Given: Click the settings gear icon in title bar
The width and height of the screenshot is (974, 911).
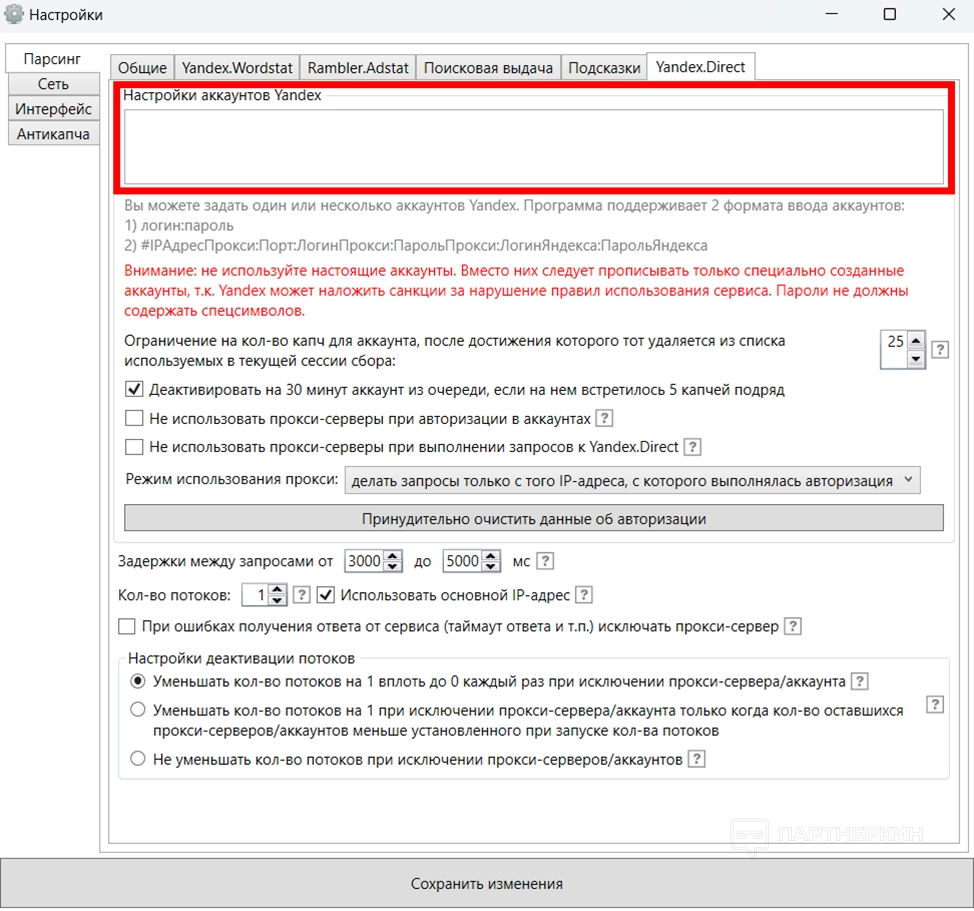Looking at the screenshot, I should [x=14, y=14].
